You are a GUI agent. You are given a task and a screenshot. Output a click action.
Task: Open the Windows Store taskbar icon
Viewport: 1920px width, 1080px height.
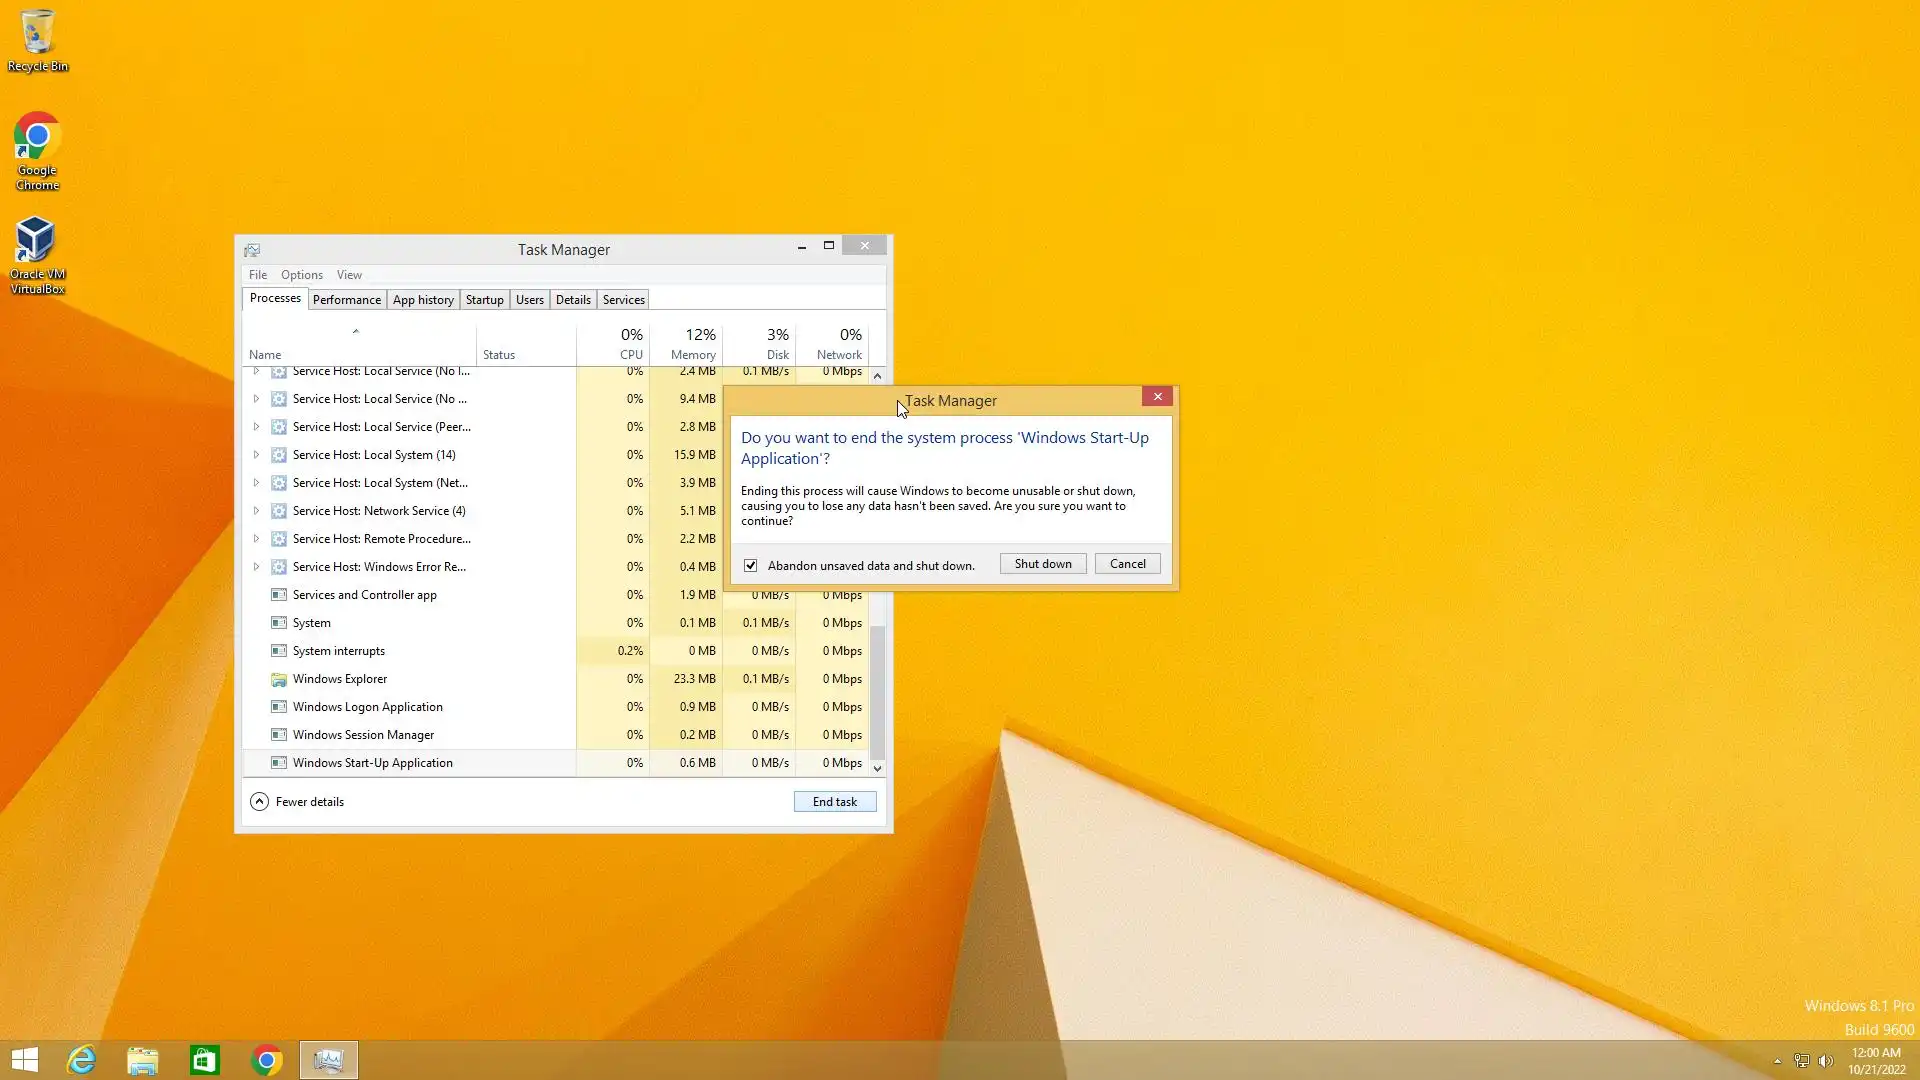pos(205,1060)
